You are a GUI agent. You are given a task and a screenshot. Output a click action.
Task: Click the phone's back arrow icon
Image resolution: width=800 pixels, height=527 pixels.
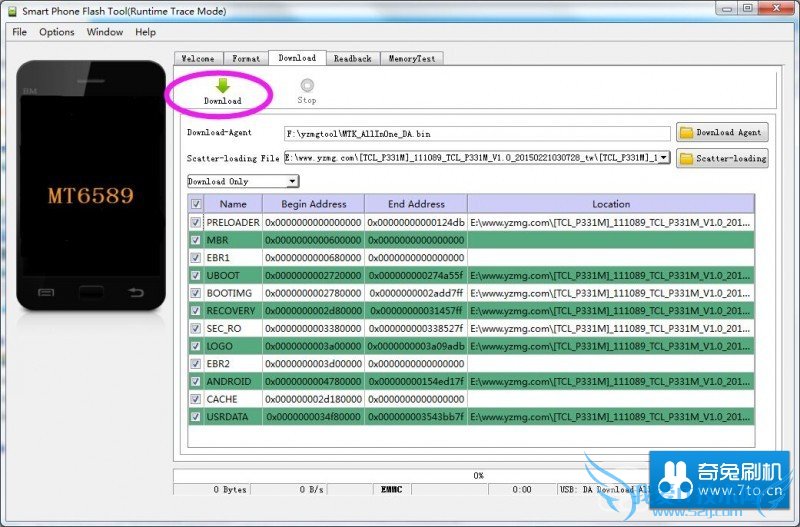pyautogui.click(x=136, y=292)
